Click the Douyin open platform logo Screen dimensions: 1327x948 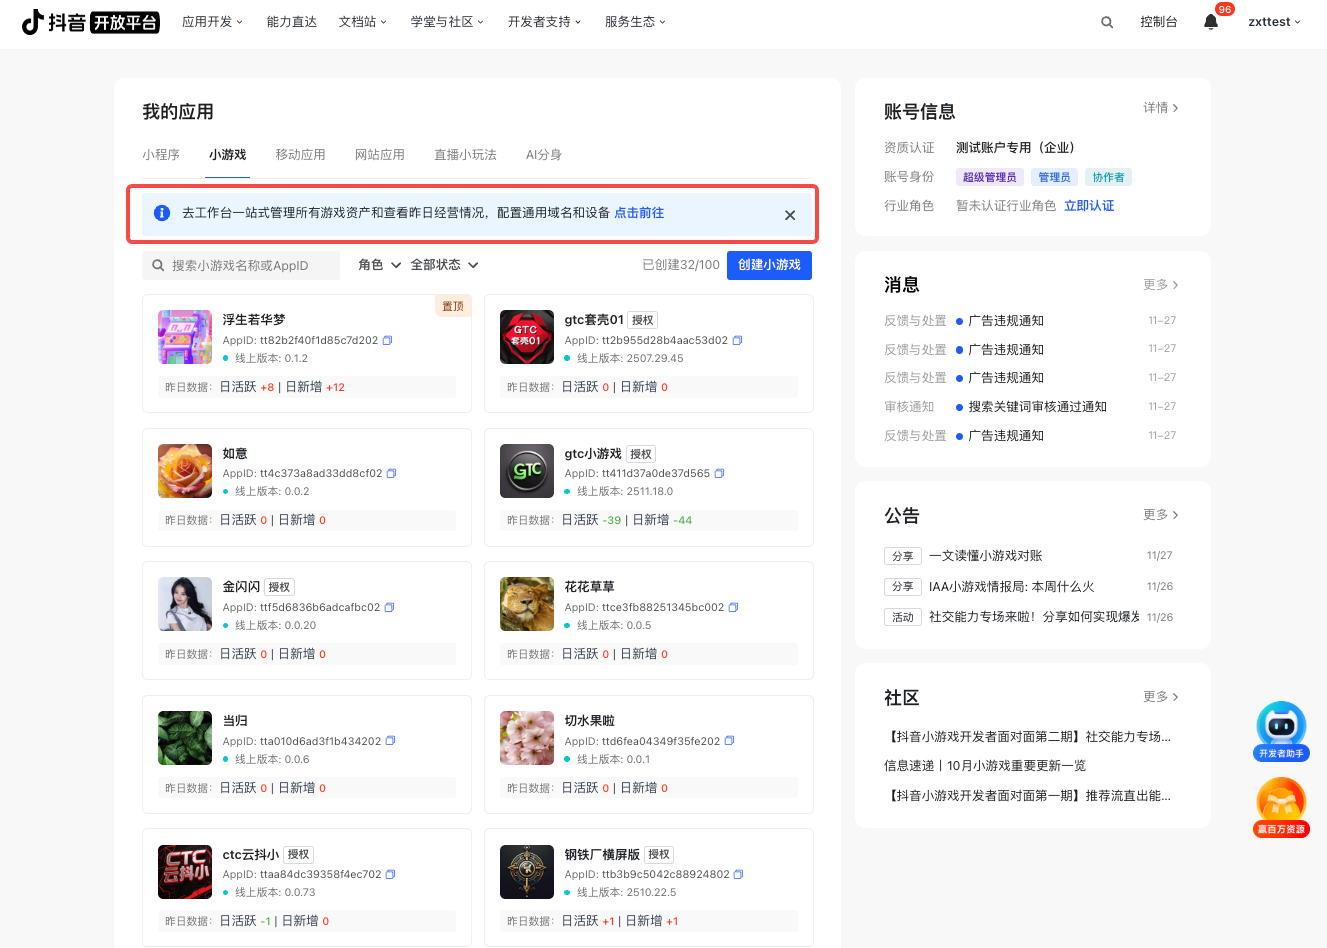[x=90, y=22]
